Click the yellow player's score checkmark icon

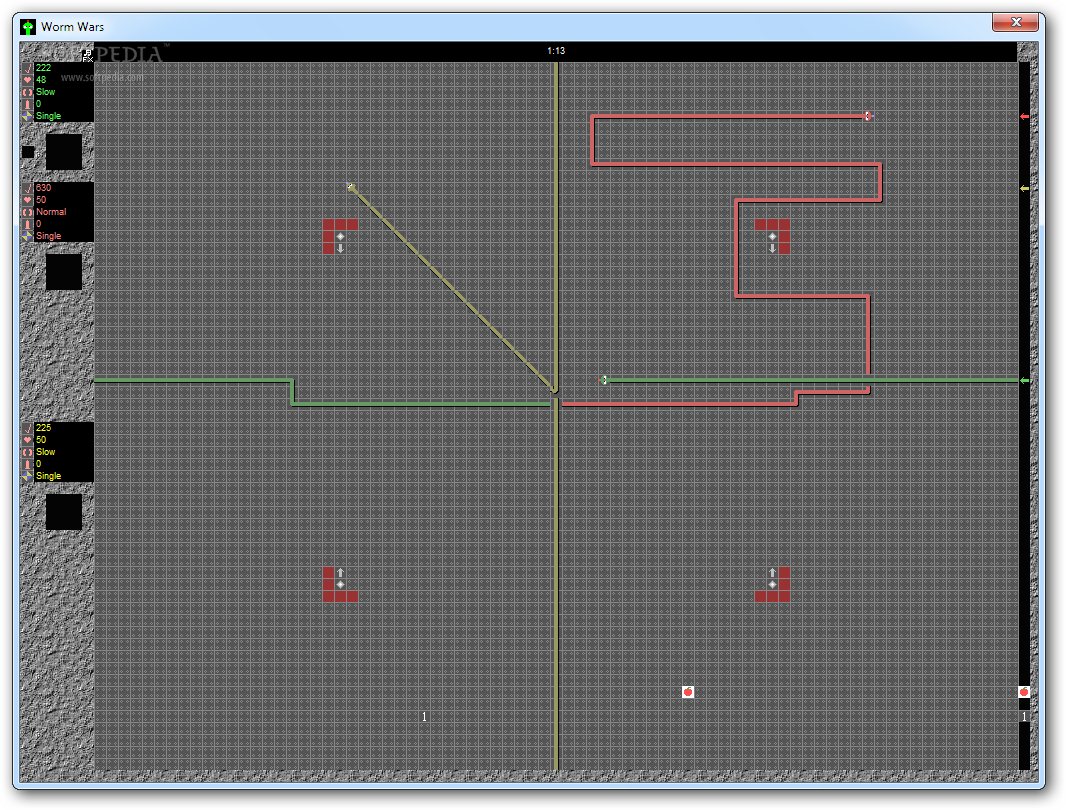[x=28, y=428]
